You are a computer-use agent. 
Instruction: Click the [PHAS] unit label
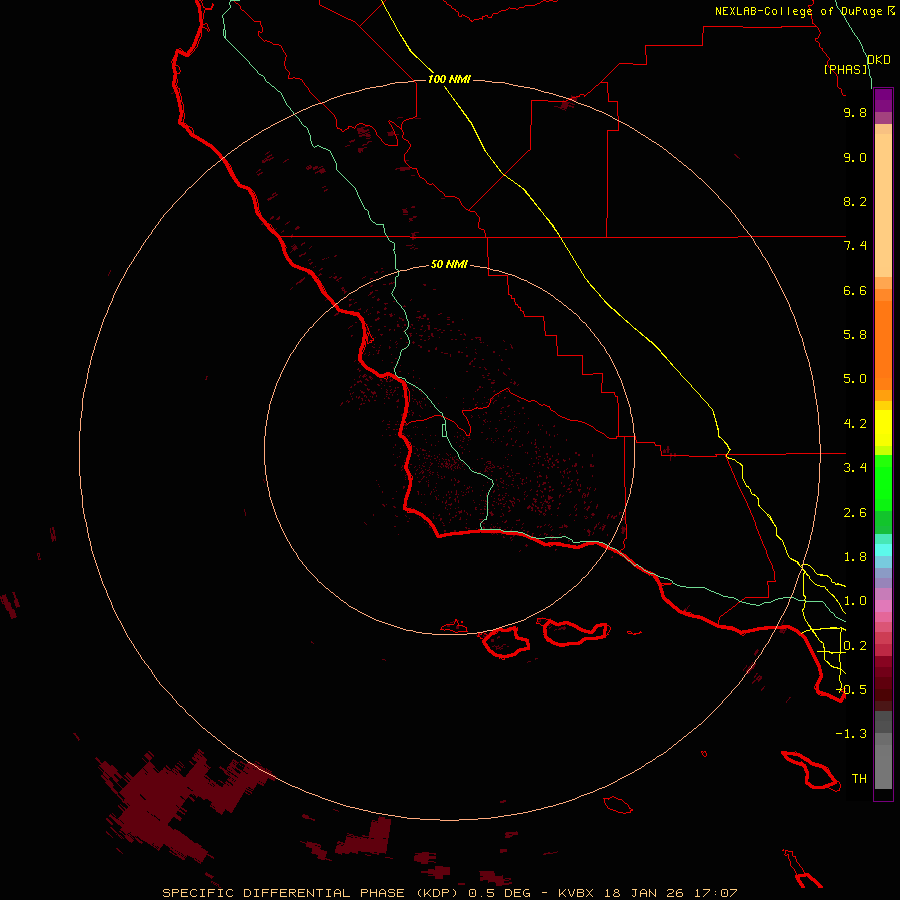(x=846, y=69)
